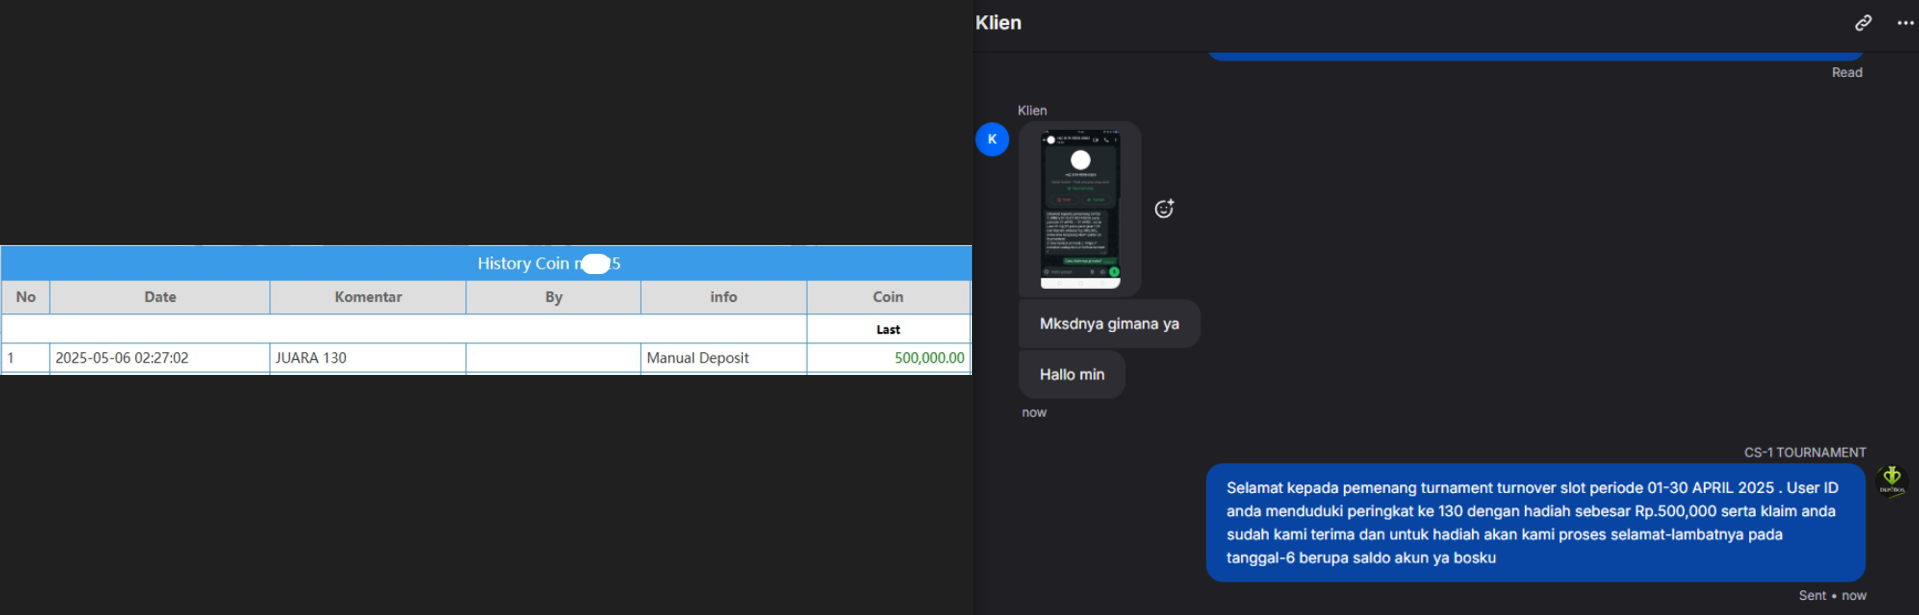
Task: Click the History Coin table title
Action: [x=549, y=263]
